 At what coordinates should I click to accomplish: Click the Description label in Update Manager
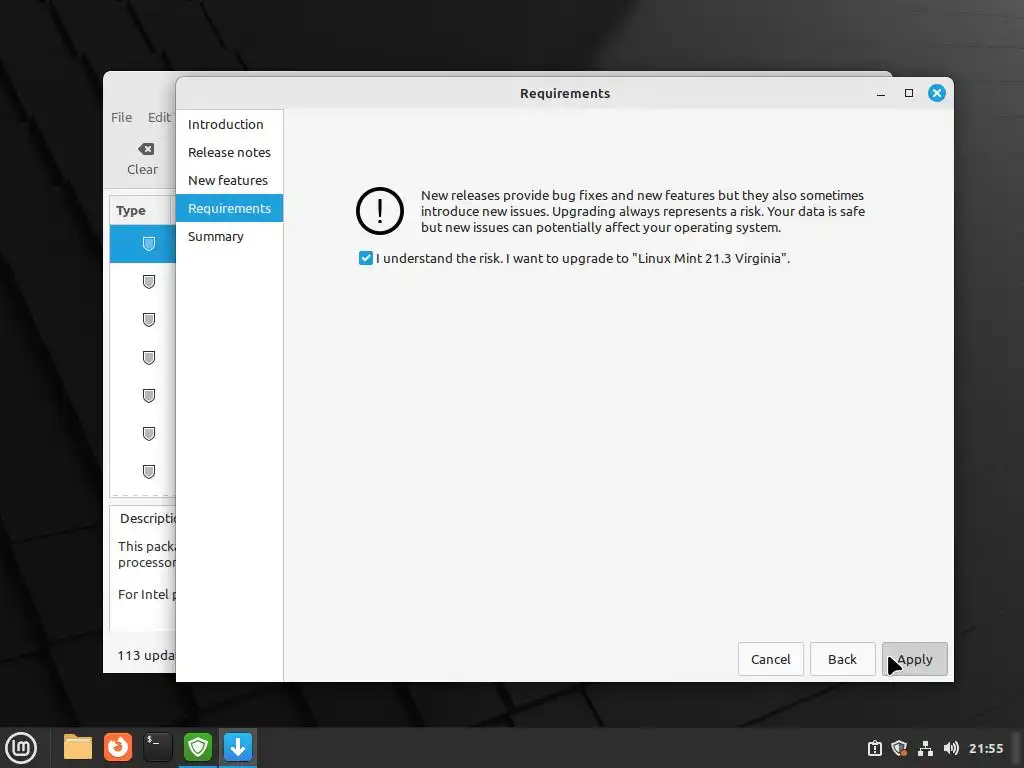click(x=148, y=518)
